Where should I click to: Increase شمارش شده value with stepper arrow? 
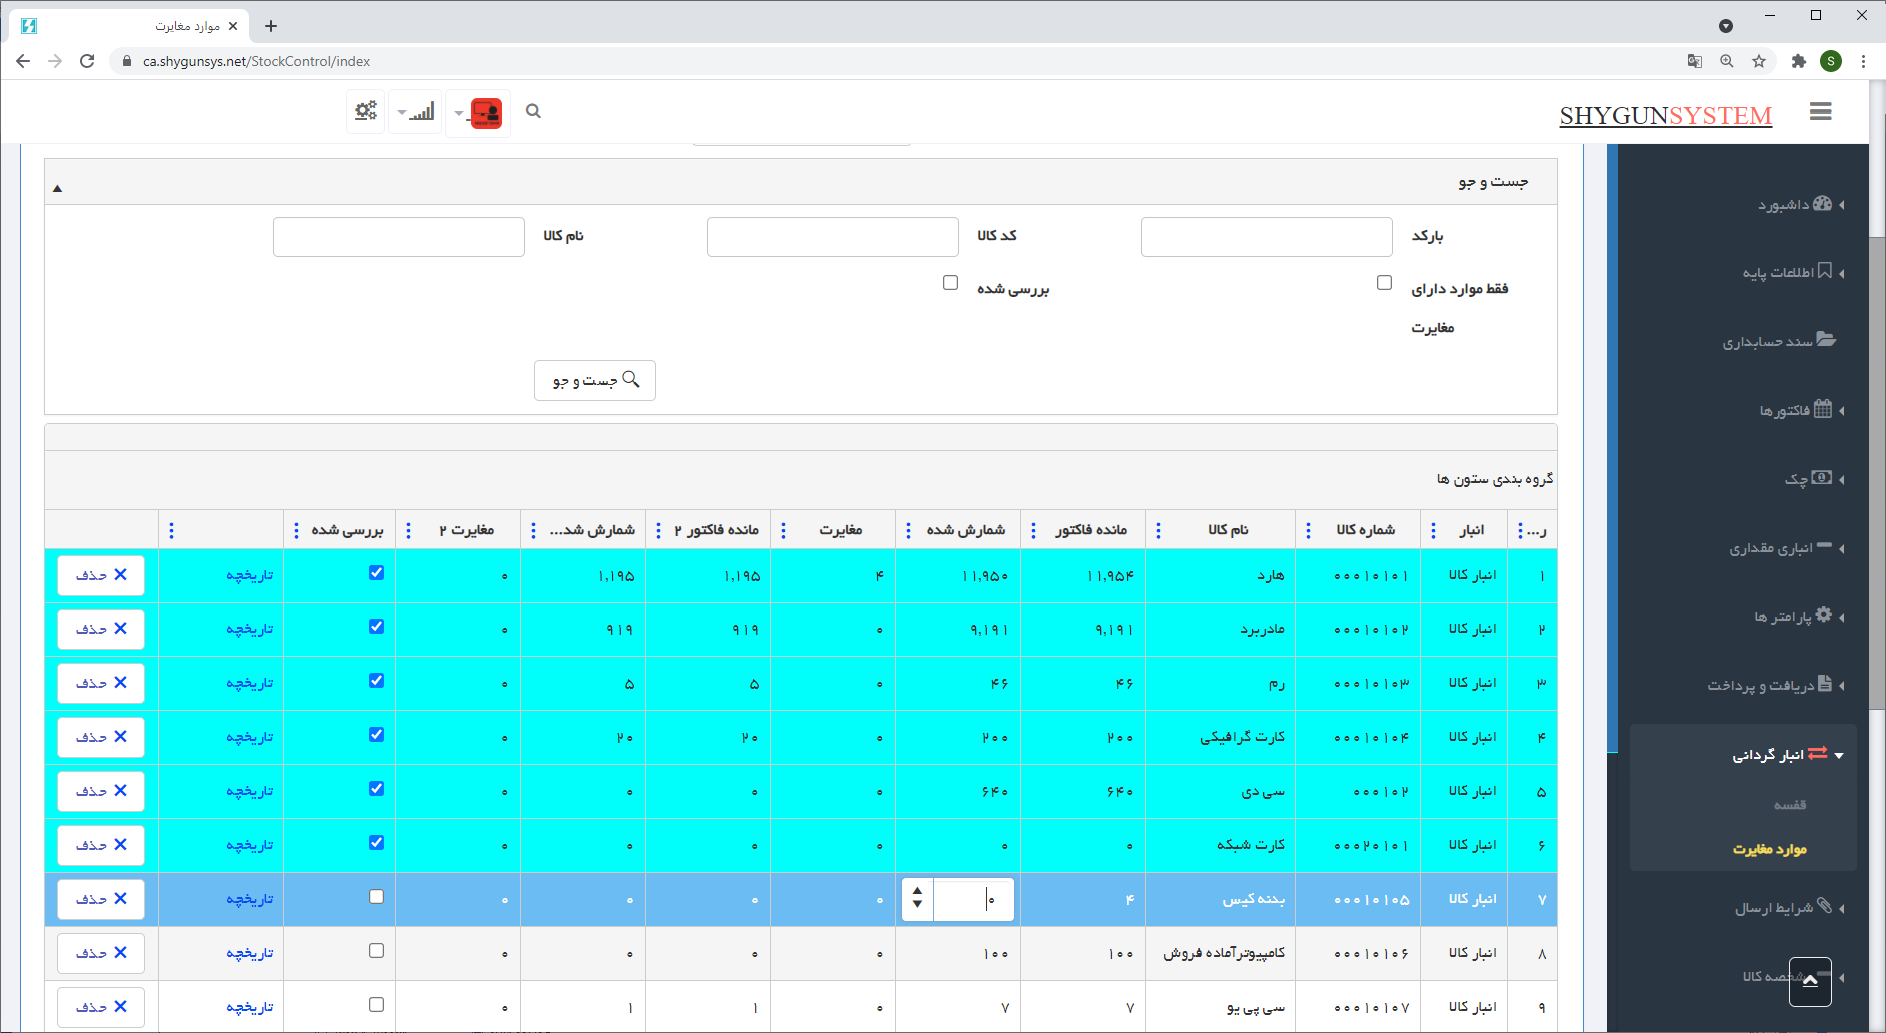[x=917, y=891]
